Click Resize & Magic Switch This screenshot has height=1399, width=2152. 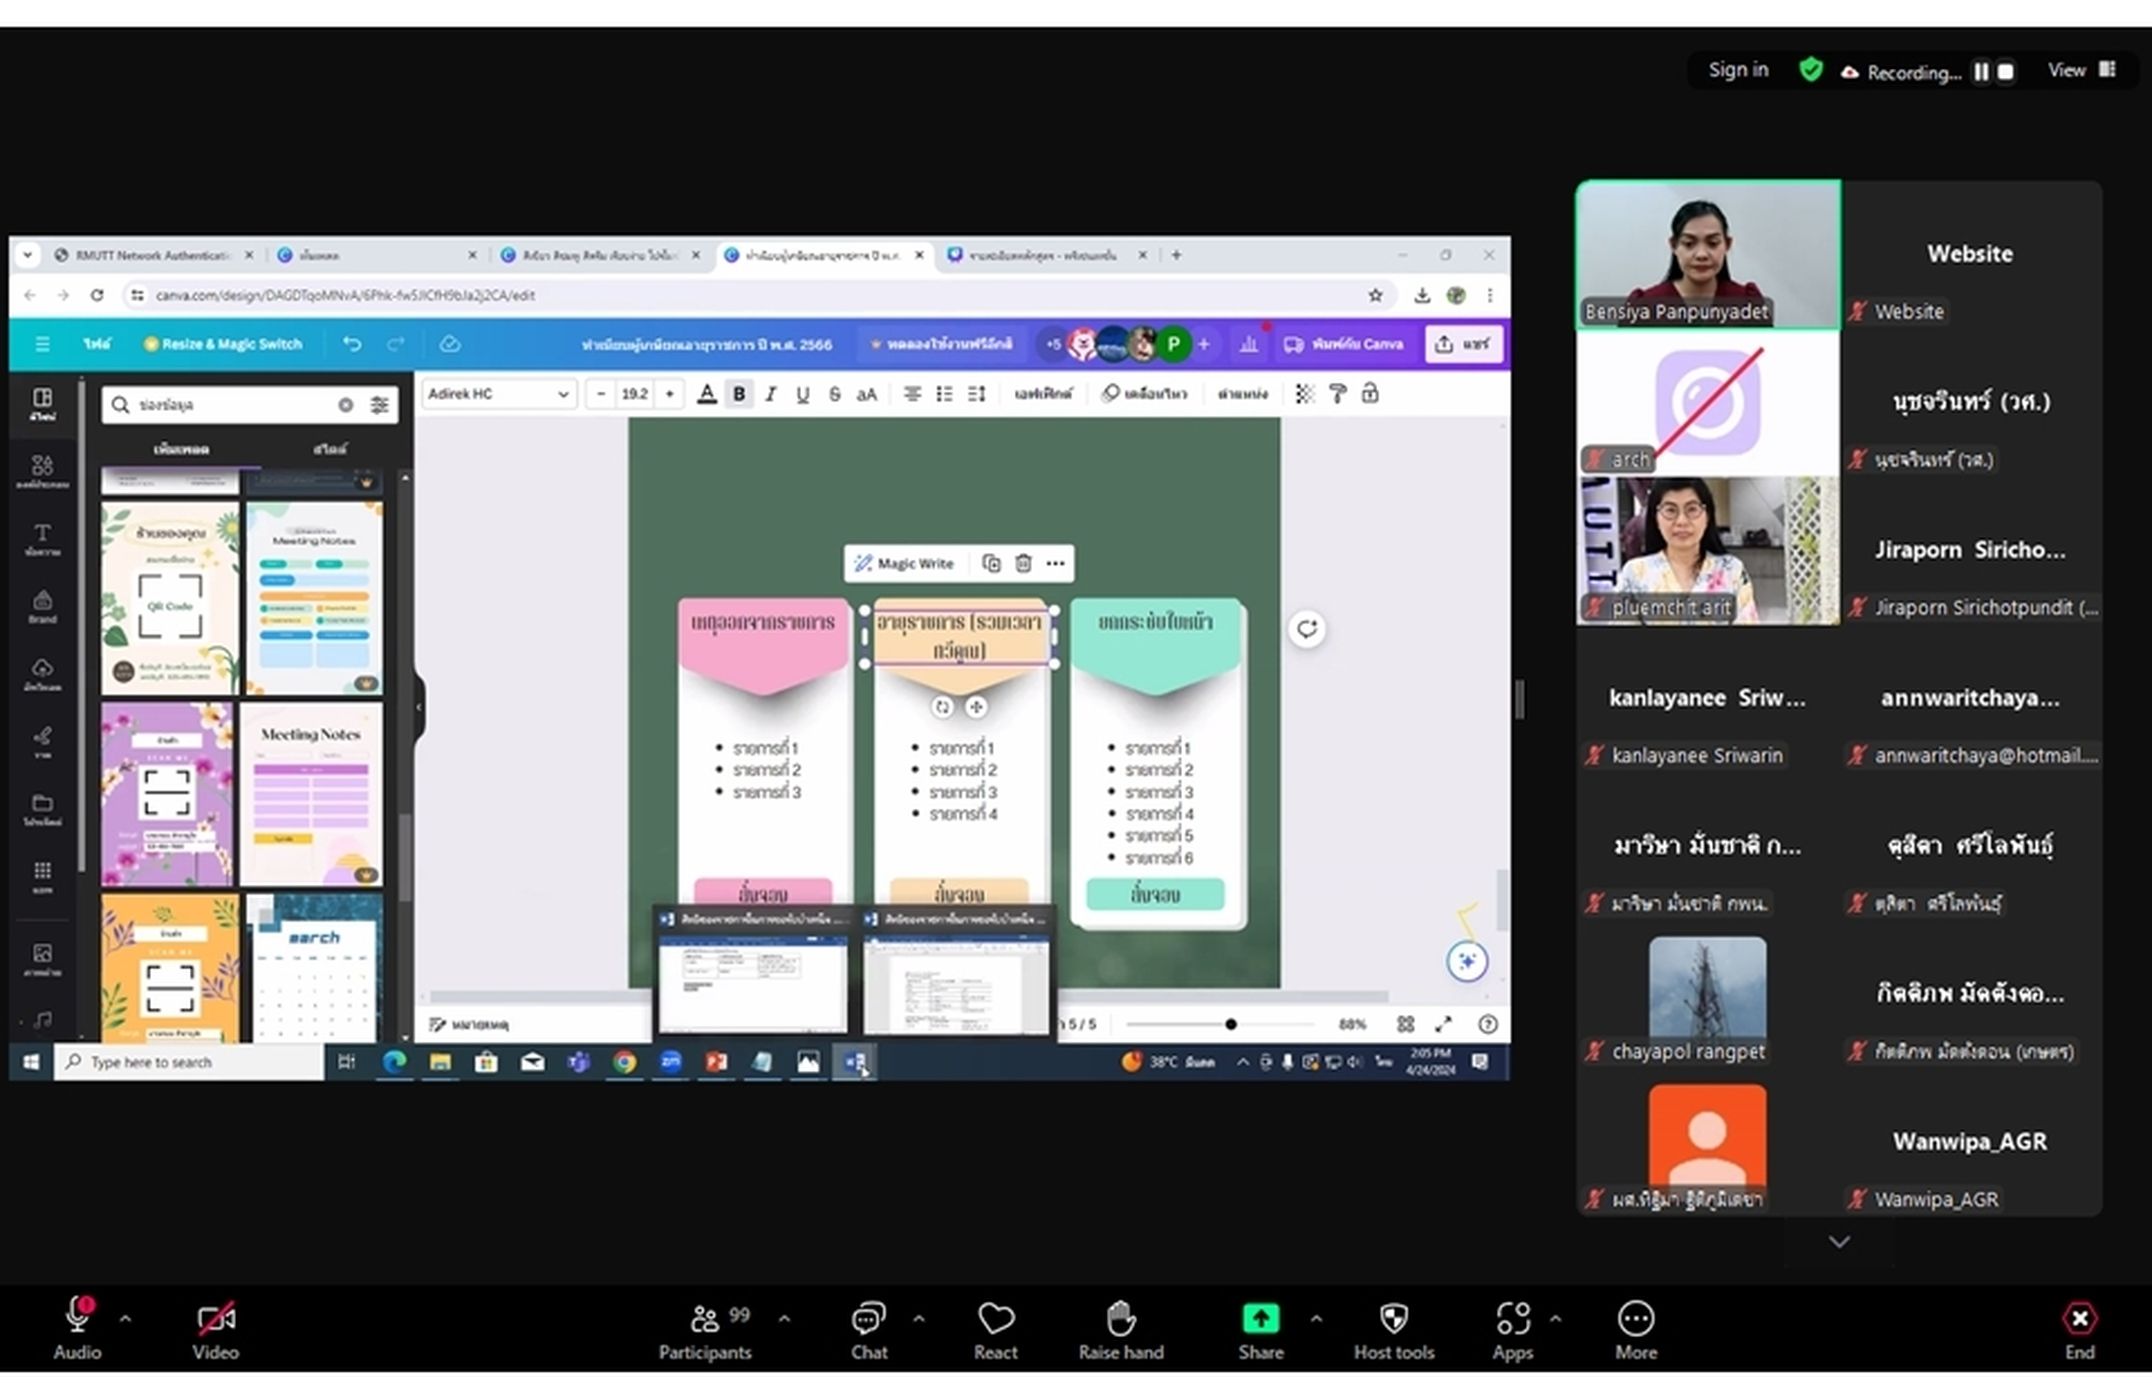pyautogui.click(x=223, y=344)
